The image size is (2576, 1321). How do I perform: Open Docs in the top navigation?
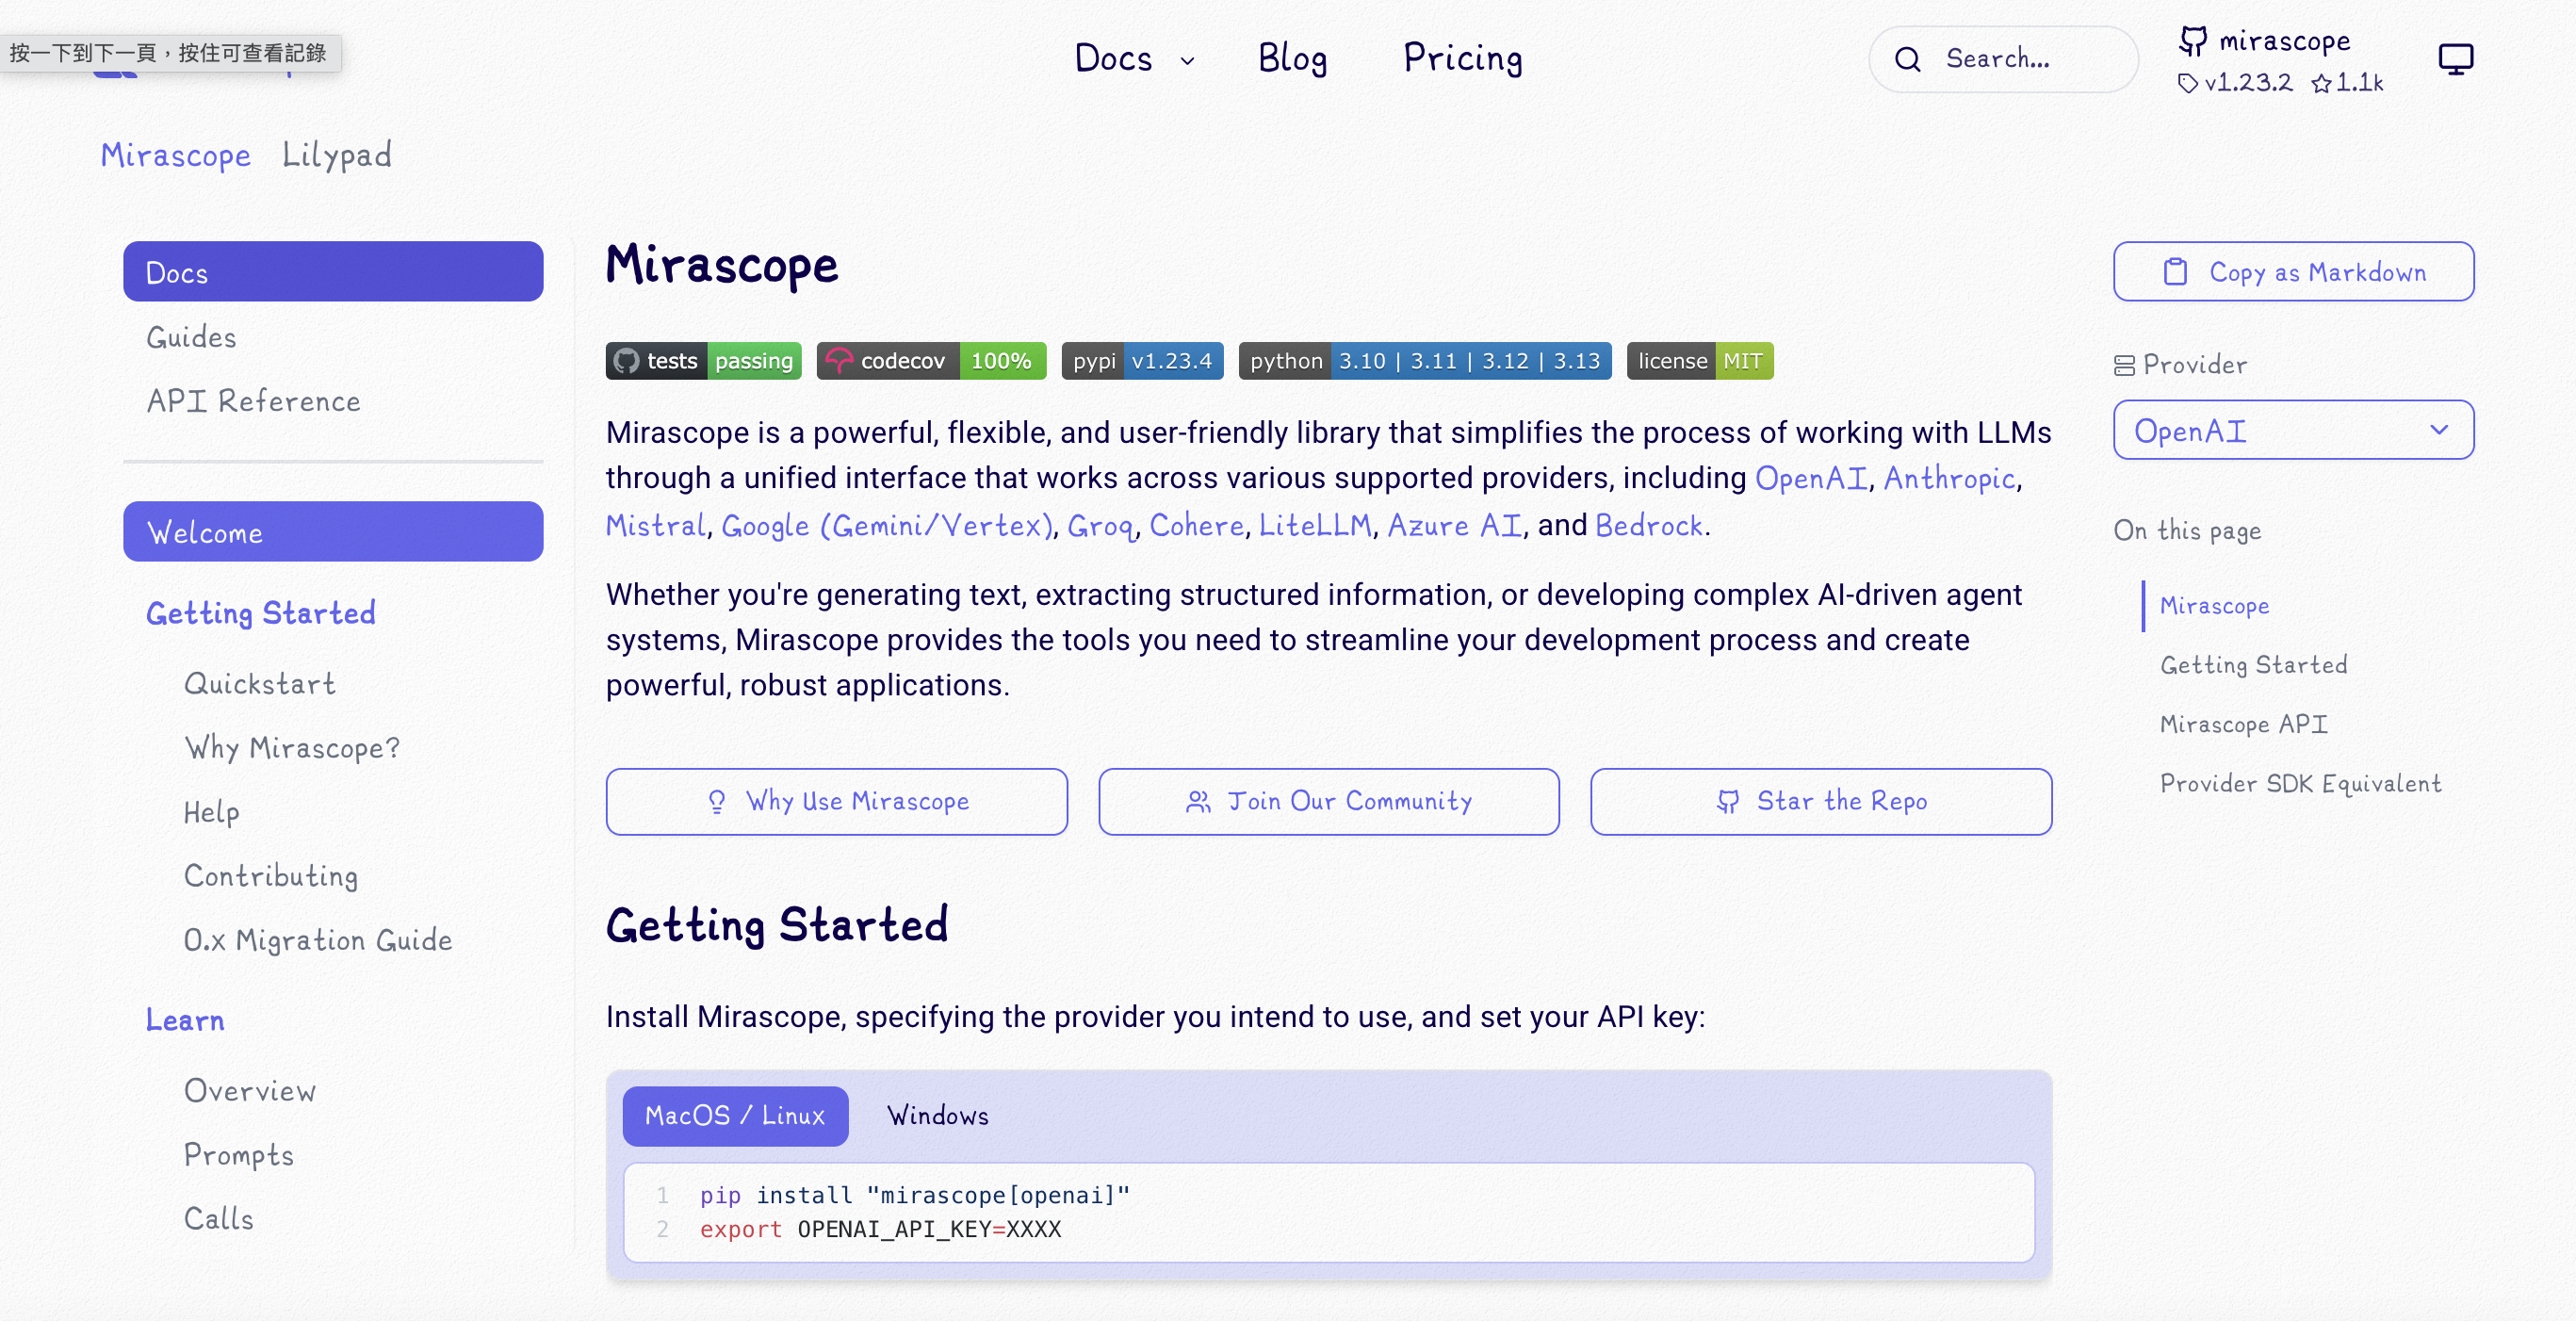[1113, 59]
